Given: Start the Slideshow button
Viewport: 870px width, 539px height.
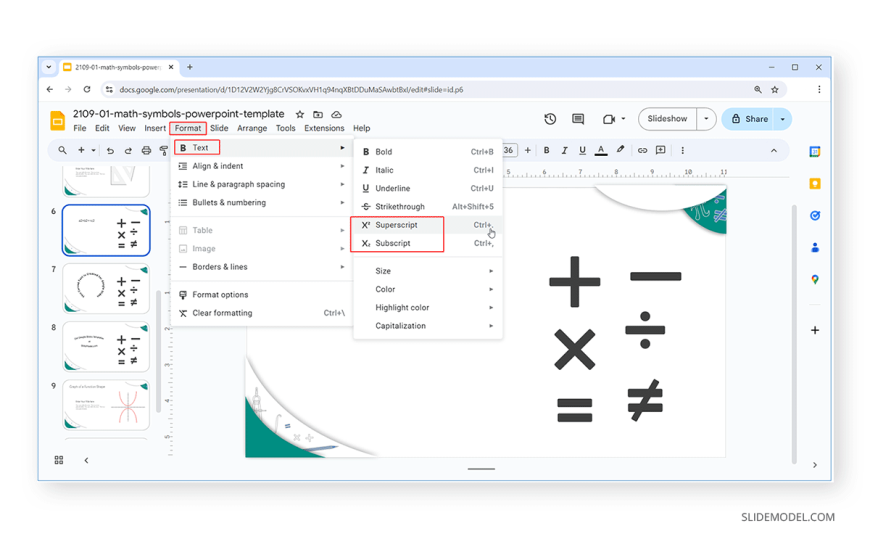Looking at the screenshot, I should click(667, 119).
